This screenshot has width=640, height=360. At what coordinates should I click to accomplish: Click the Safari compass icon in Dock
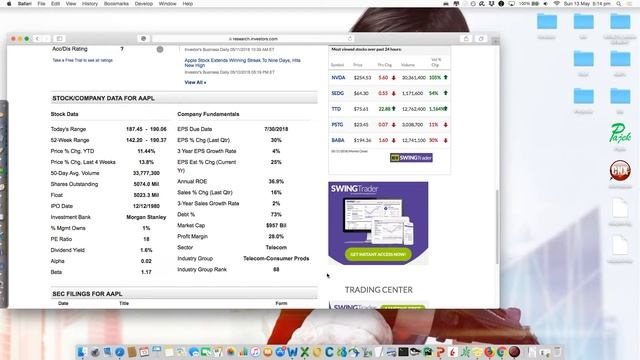120,352
